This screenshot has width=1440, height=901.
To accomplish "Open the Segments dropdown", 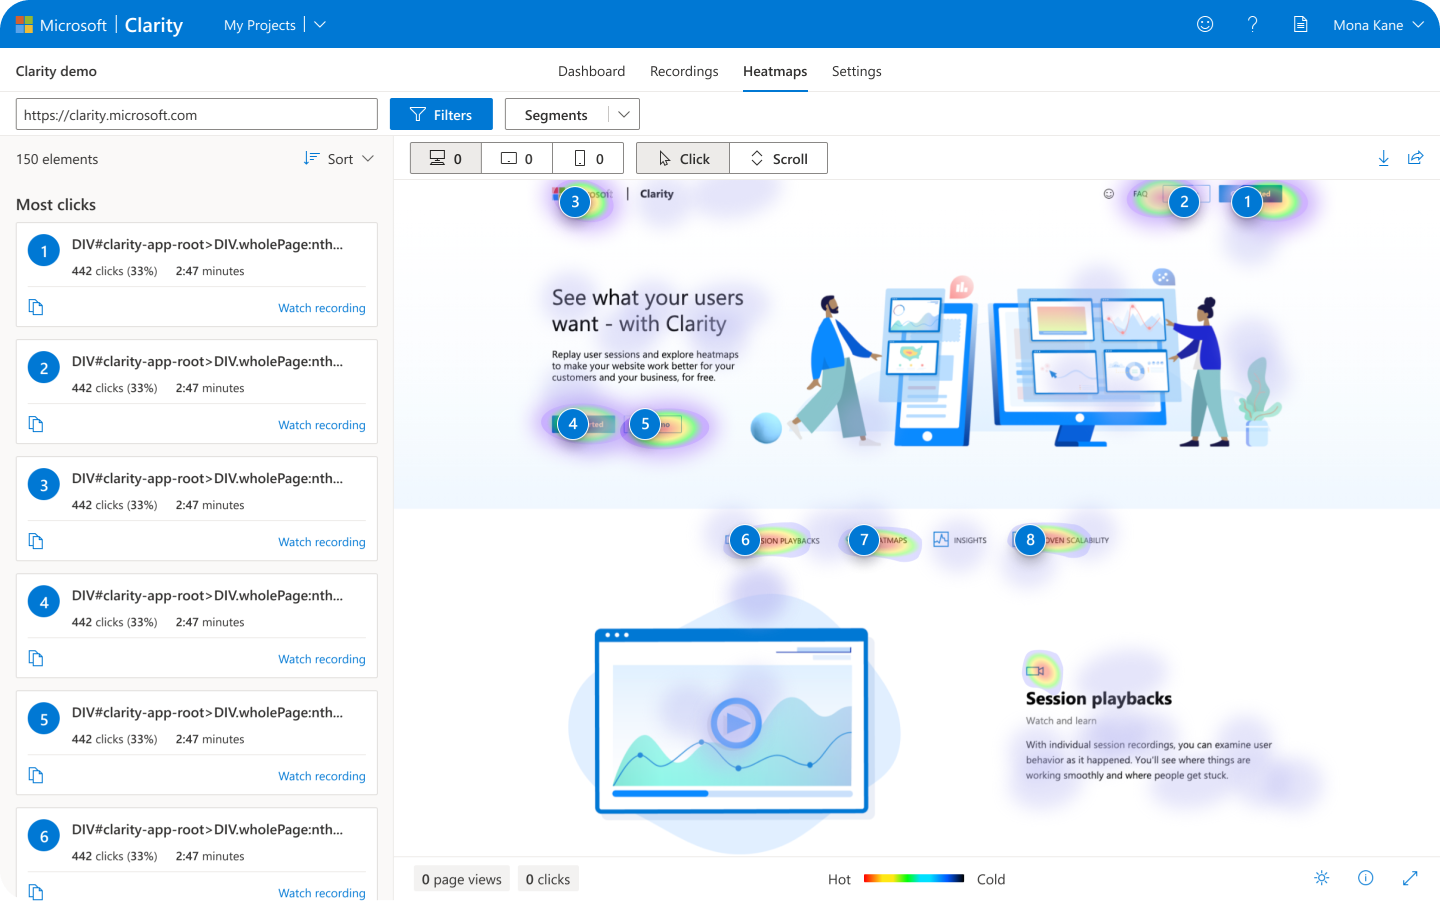I will point(571,114).
